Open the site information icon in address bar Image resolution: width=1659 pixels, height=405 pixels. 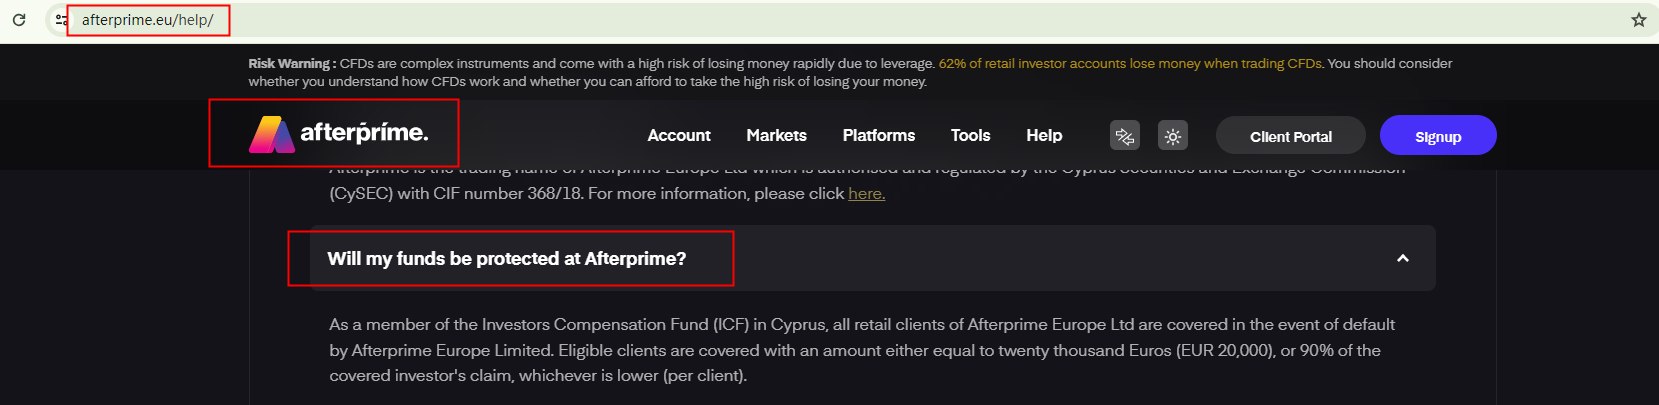(61, 20)
